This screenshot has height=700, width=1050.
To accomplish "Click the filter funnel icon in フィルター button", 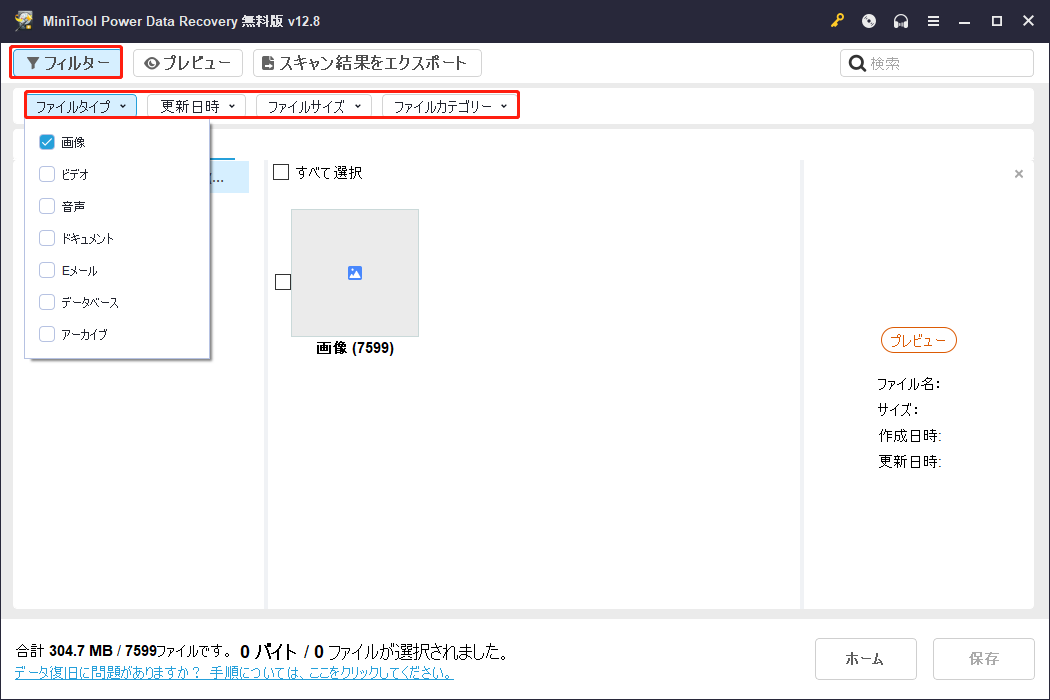I will click(34, 62).
